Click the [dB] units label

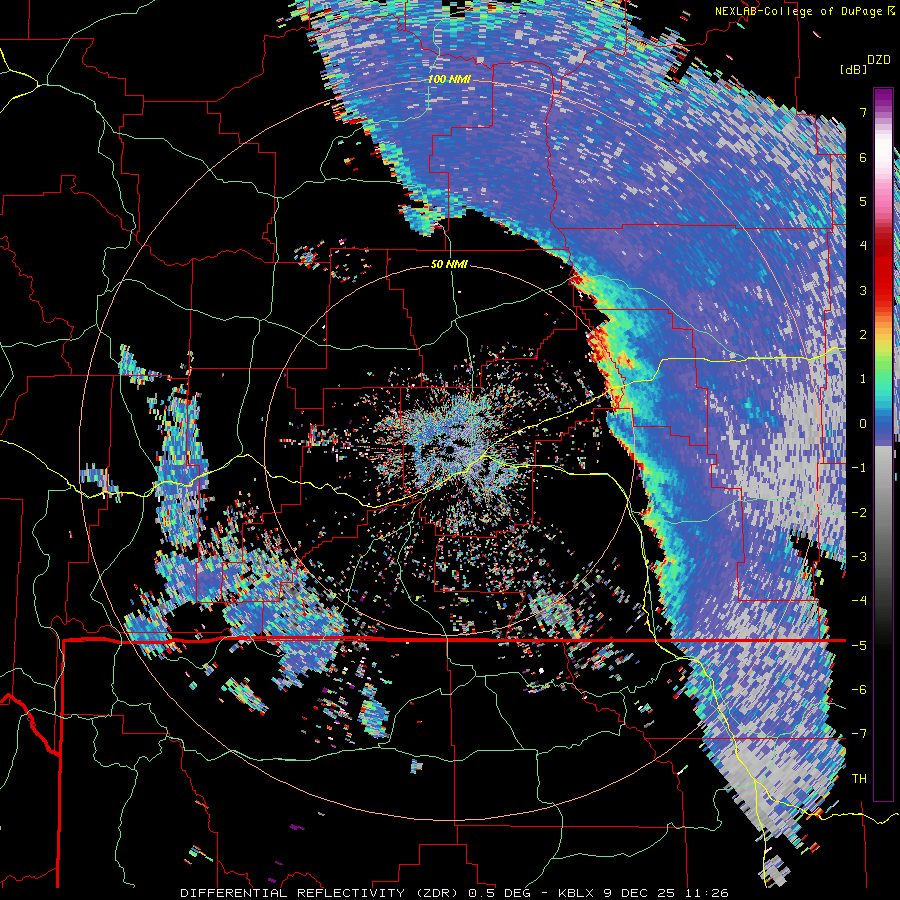coord(854,69)
